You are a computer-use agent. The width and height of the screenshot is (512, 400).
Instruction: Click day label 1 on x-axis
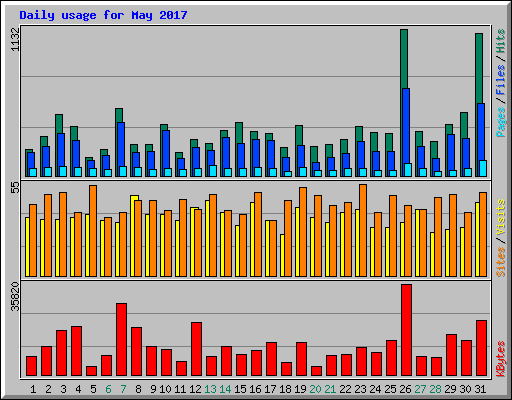pos(33,389)
